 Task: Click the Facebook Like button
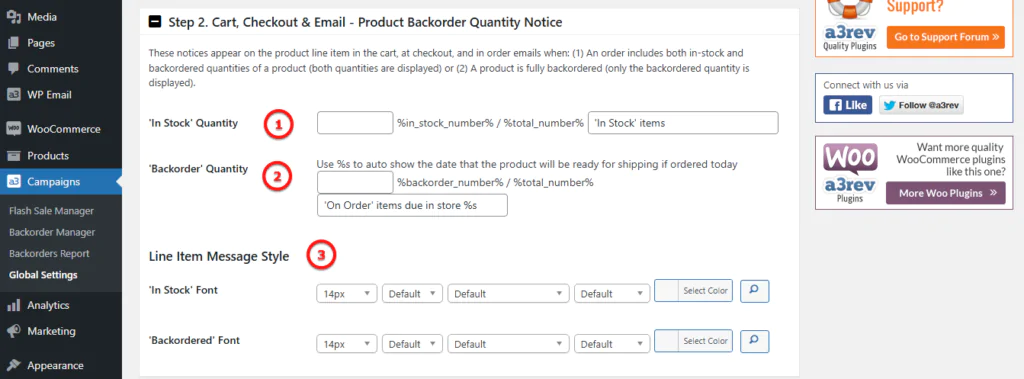[848, 105]
